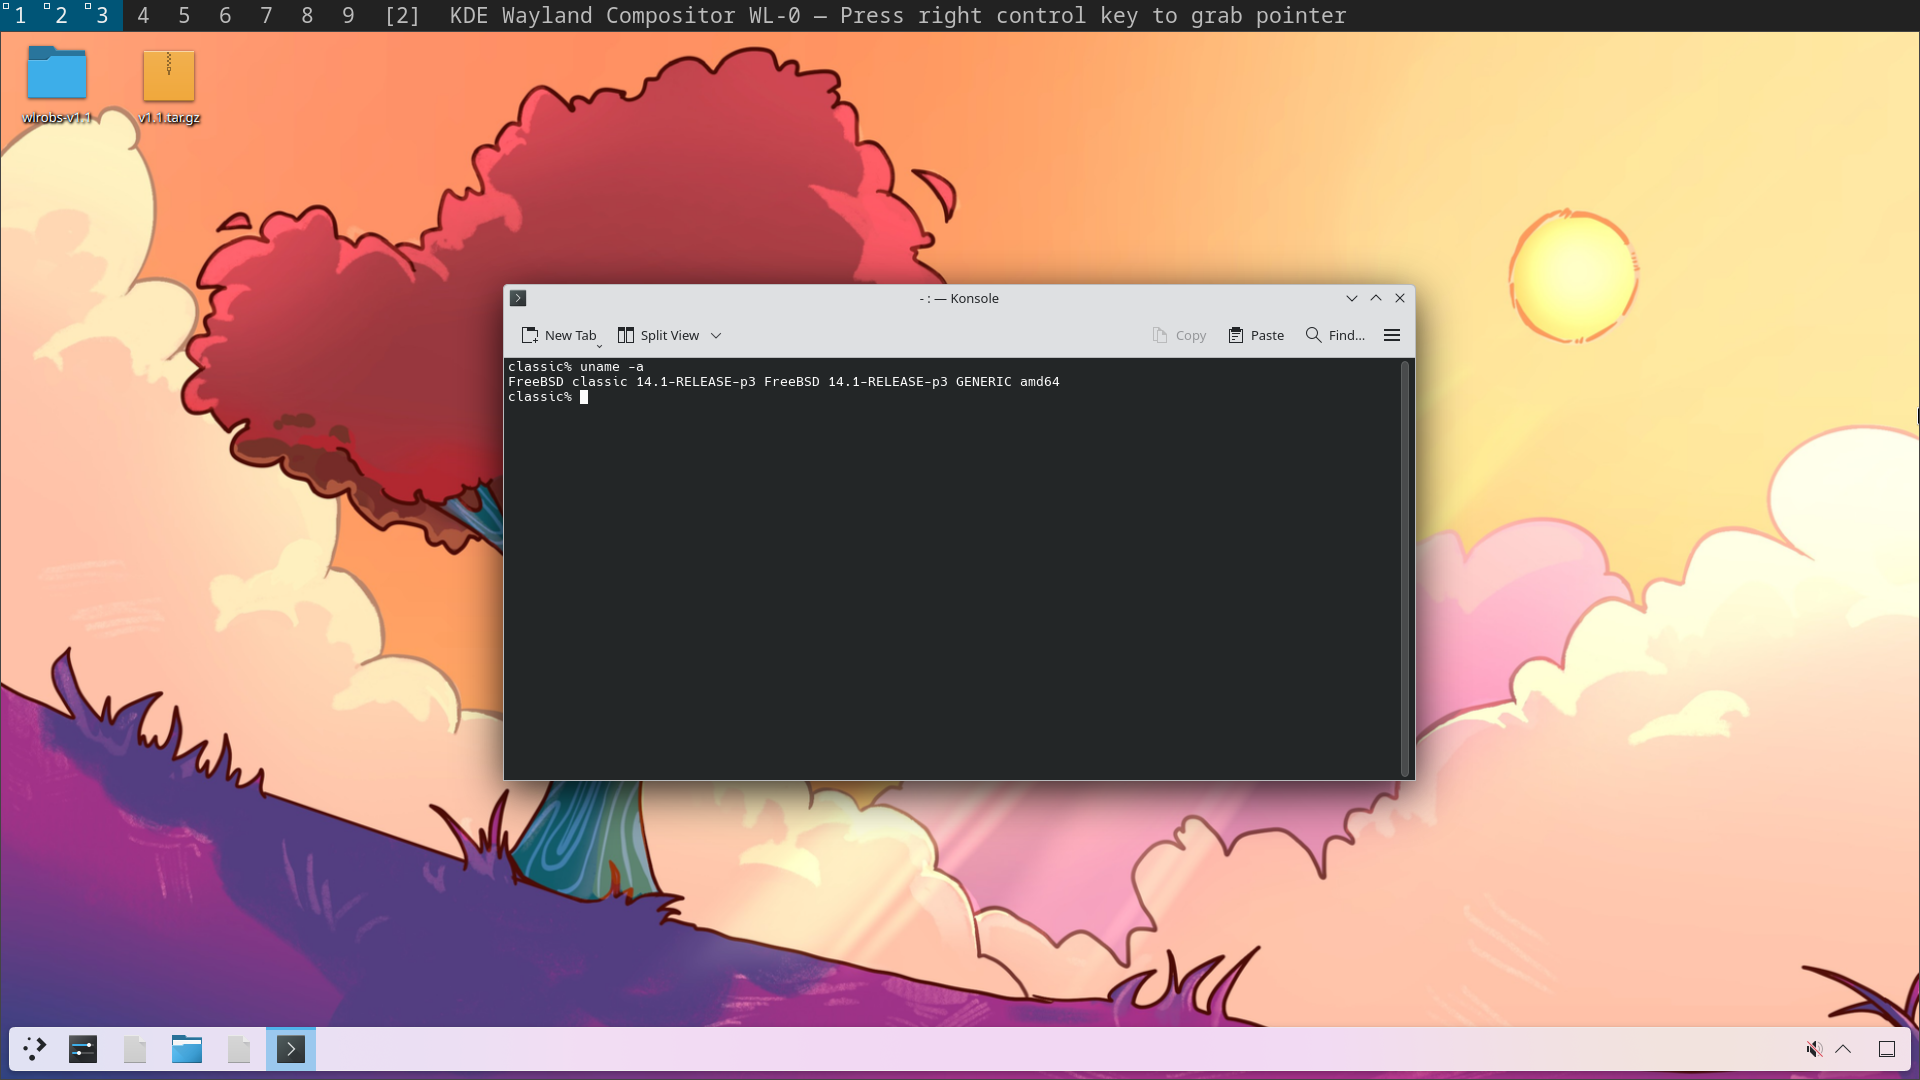Image resolution: width=1920 pixels, height=1080 pixels.
Task: Click the New Tab button
Action: [x=558, y=336]
